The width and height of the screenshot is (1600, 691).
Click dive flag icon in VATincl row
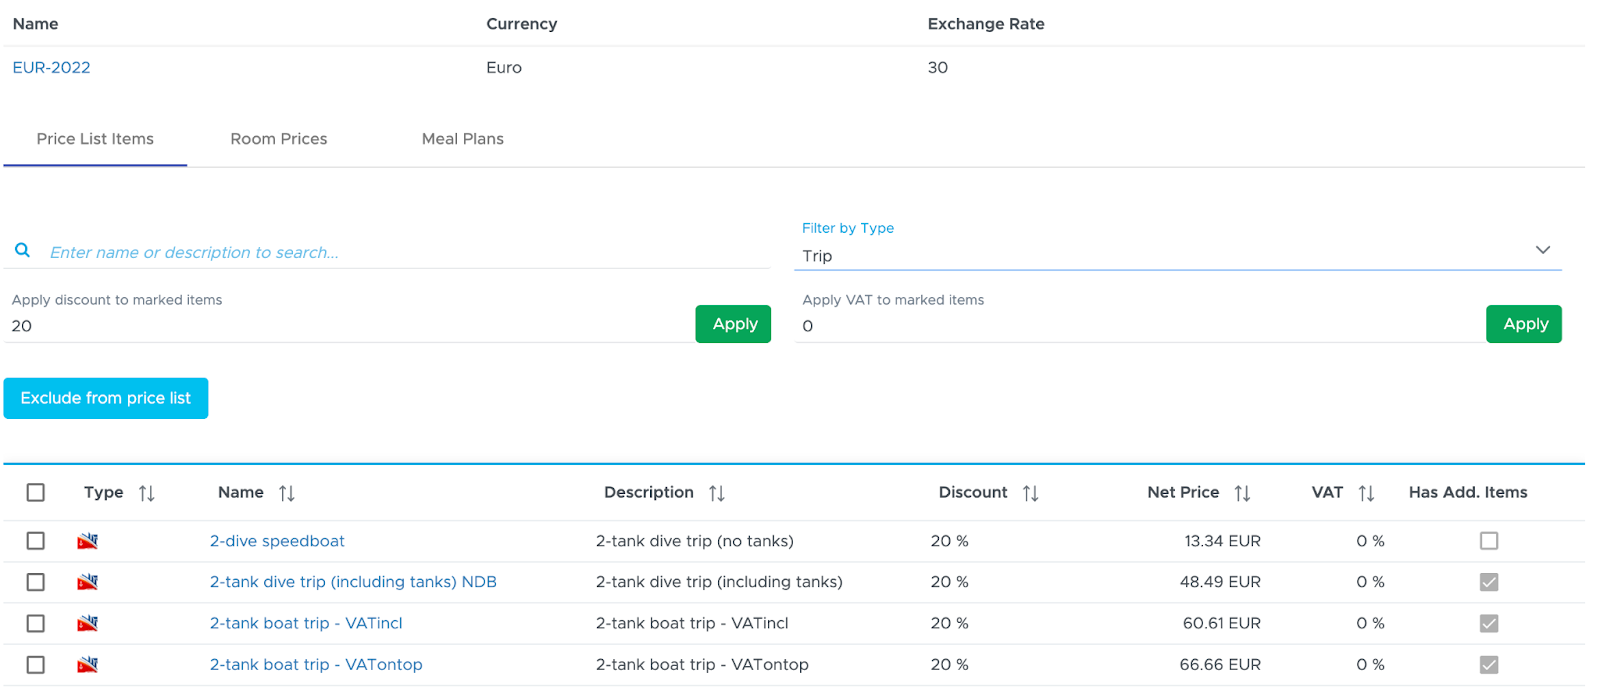point(88,623)
